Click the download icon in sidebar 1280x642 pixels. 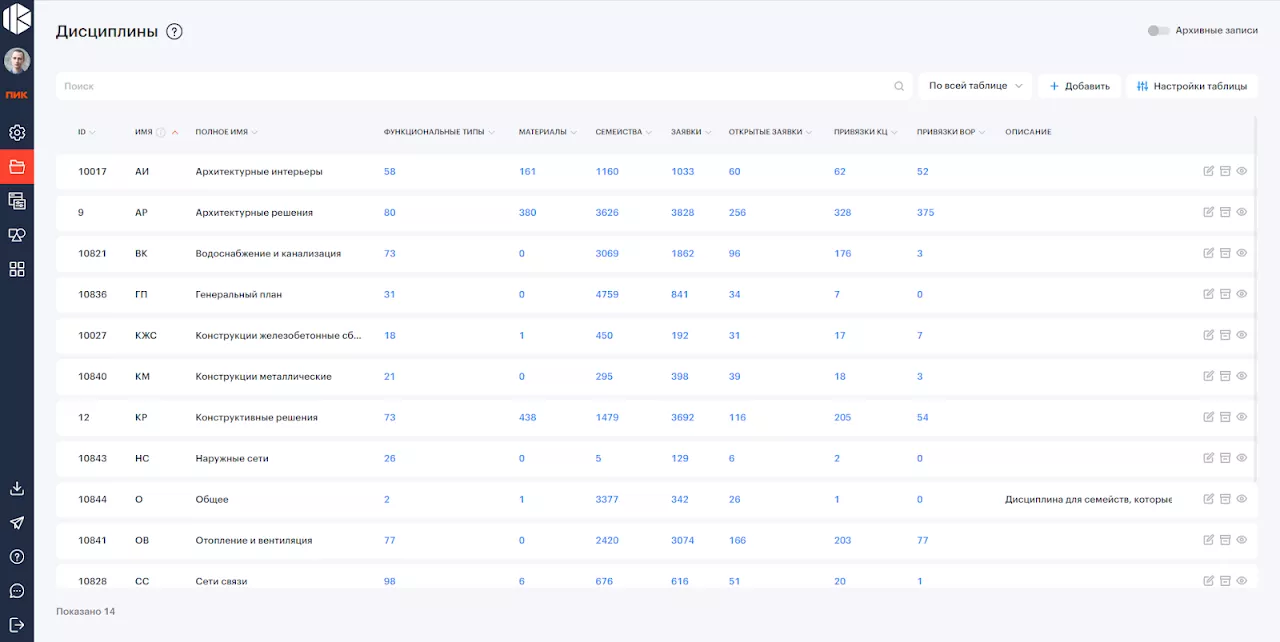coord(17,489)
